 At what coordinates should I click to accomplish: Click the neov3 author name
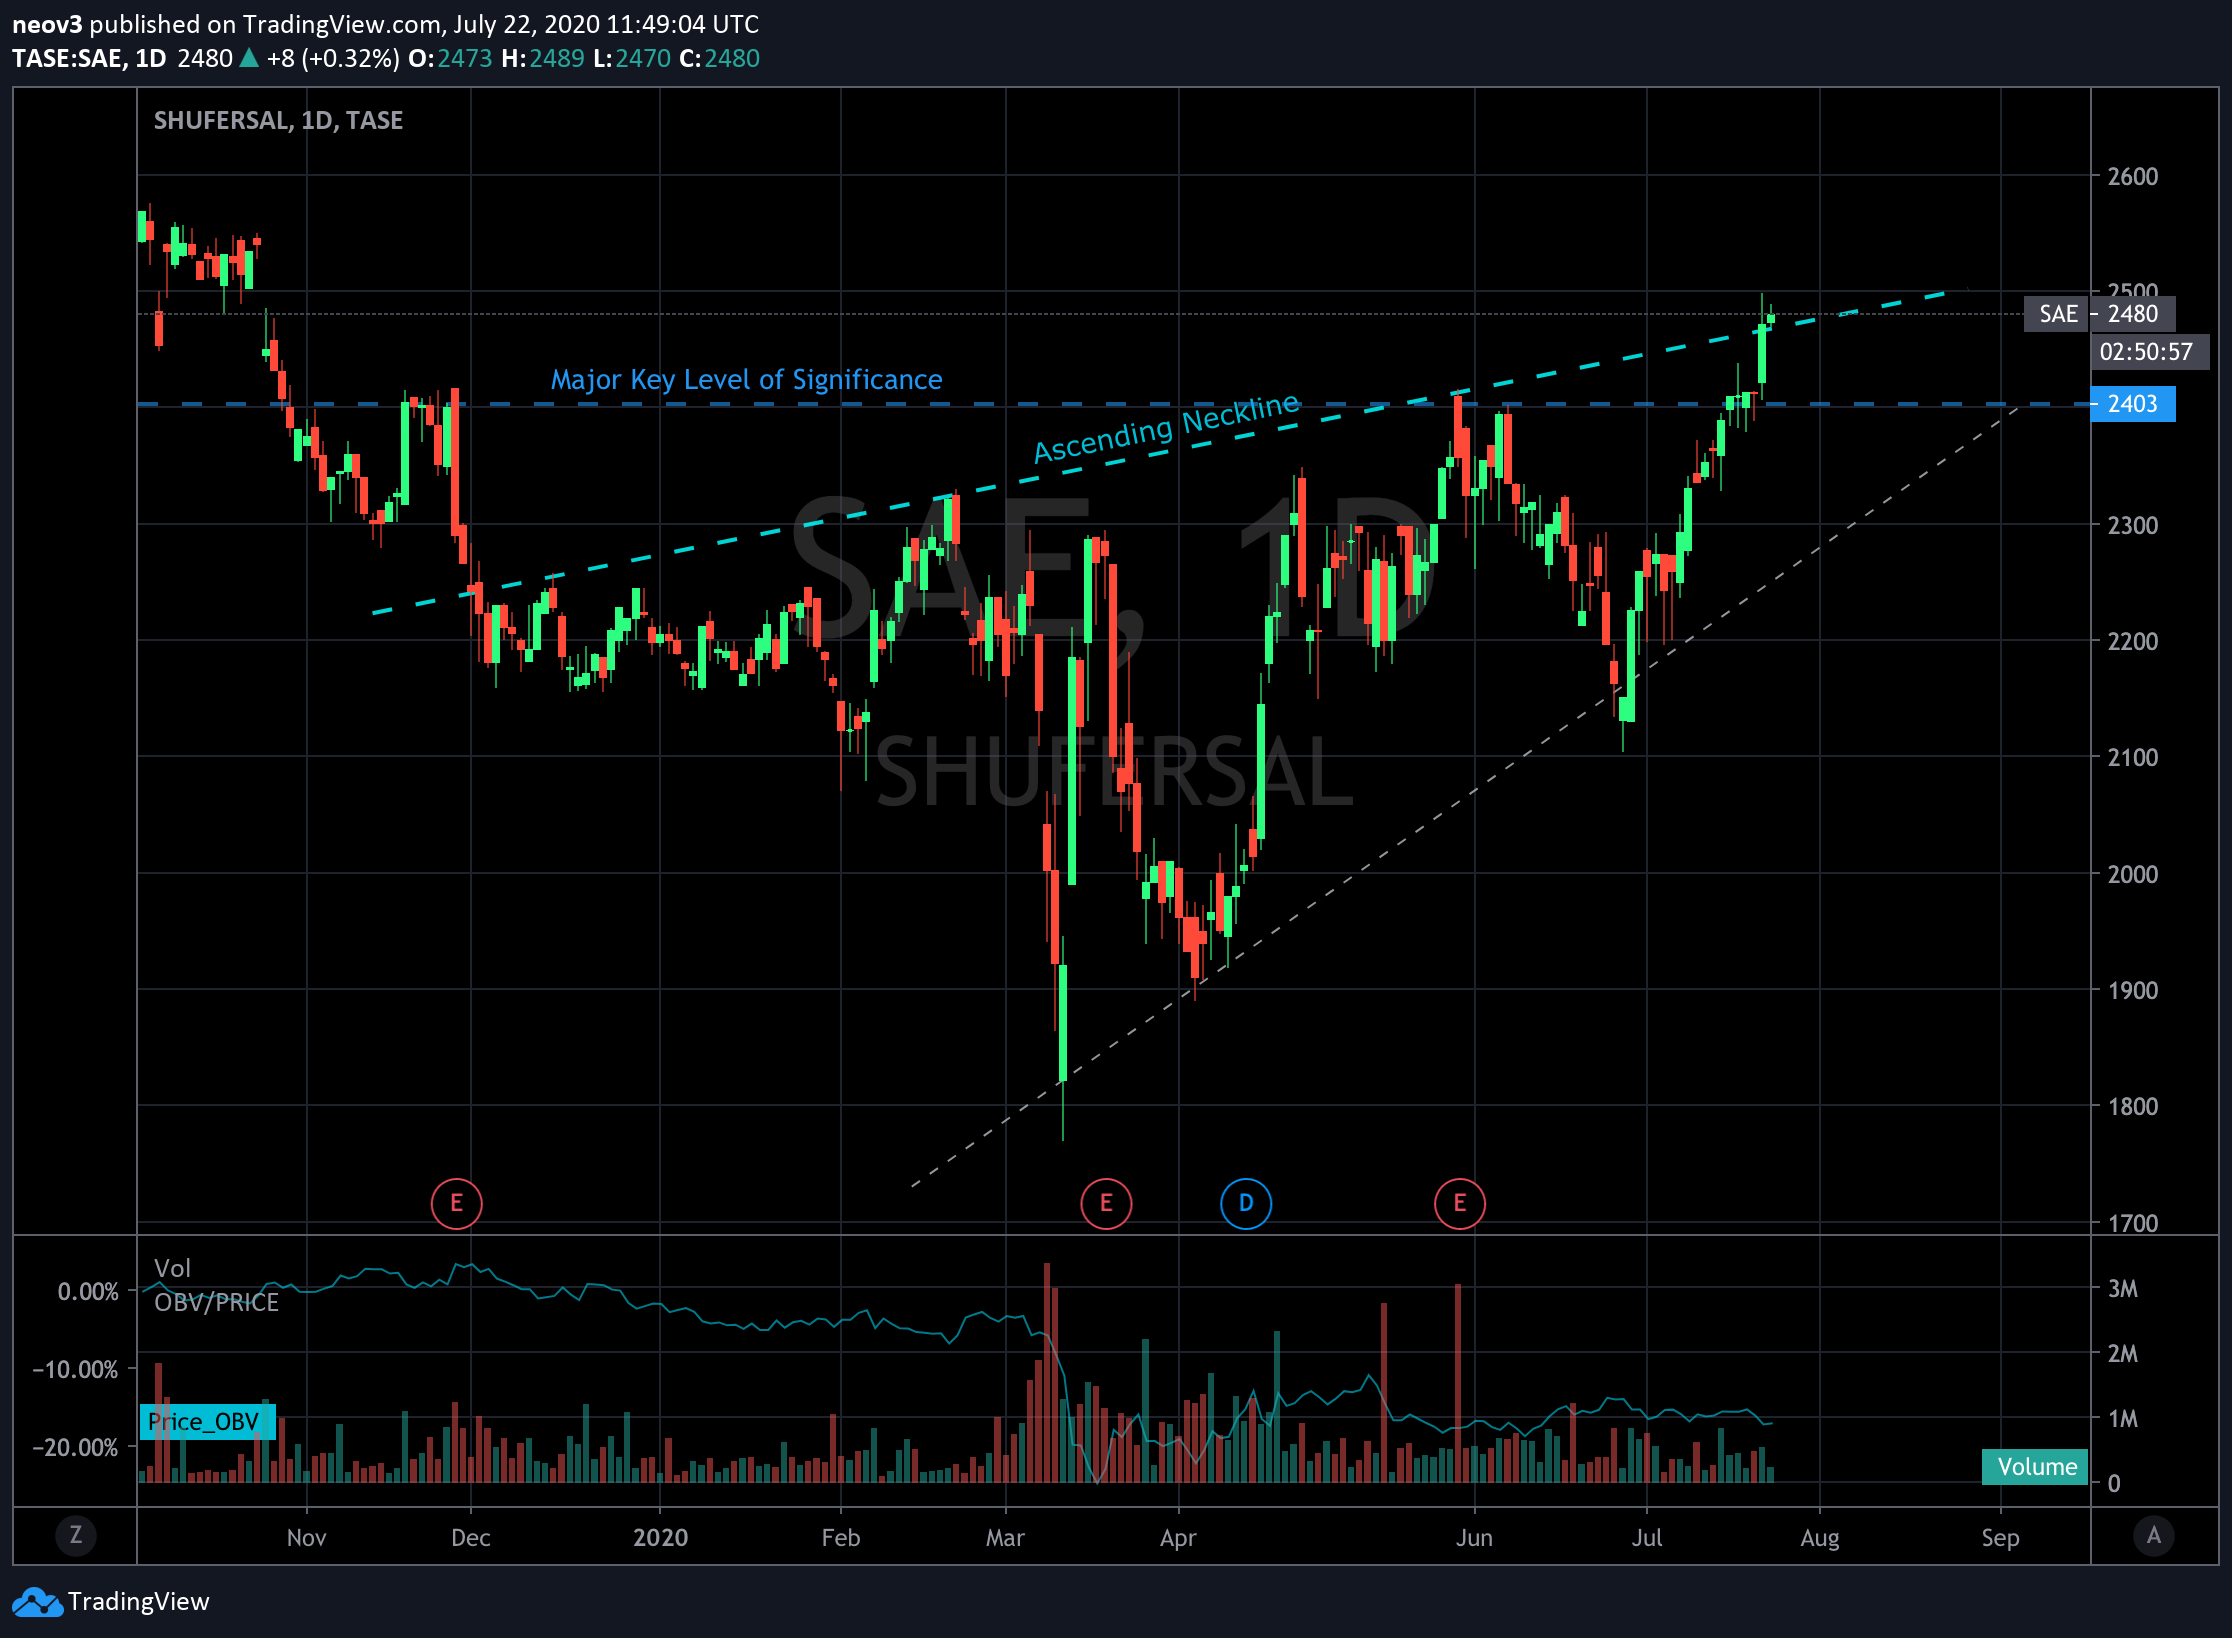pos(47,24)
